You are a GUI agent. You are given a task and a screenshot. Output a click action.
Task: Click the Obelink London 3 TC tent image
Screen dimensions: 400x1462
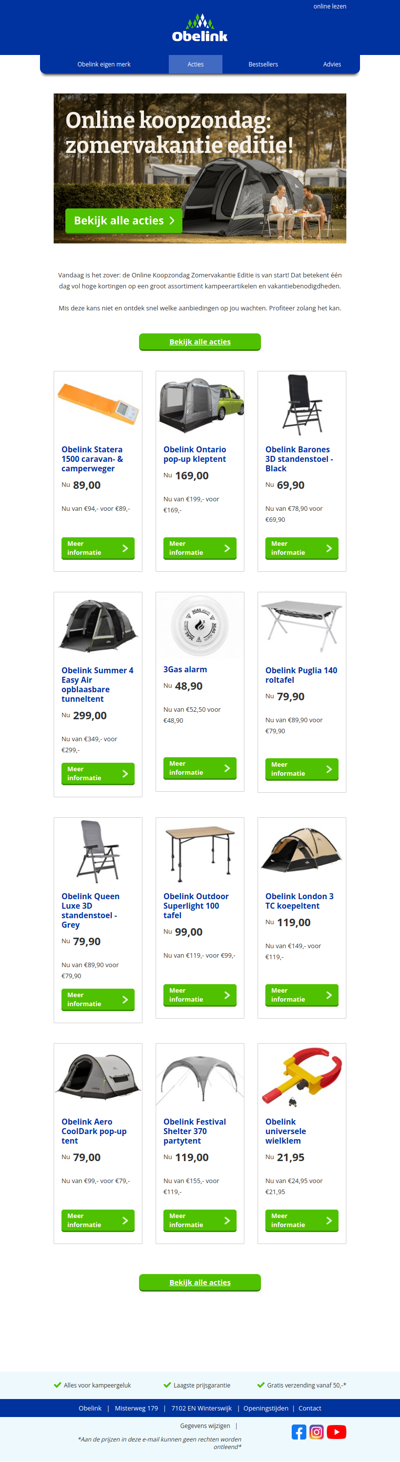pyautogui.click(x=302, y=850)
